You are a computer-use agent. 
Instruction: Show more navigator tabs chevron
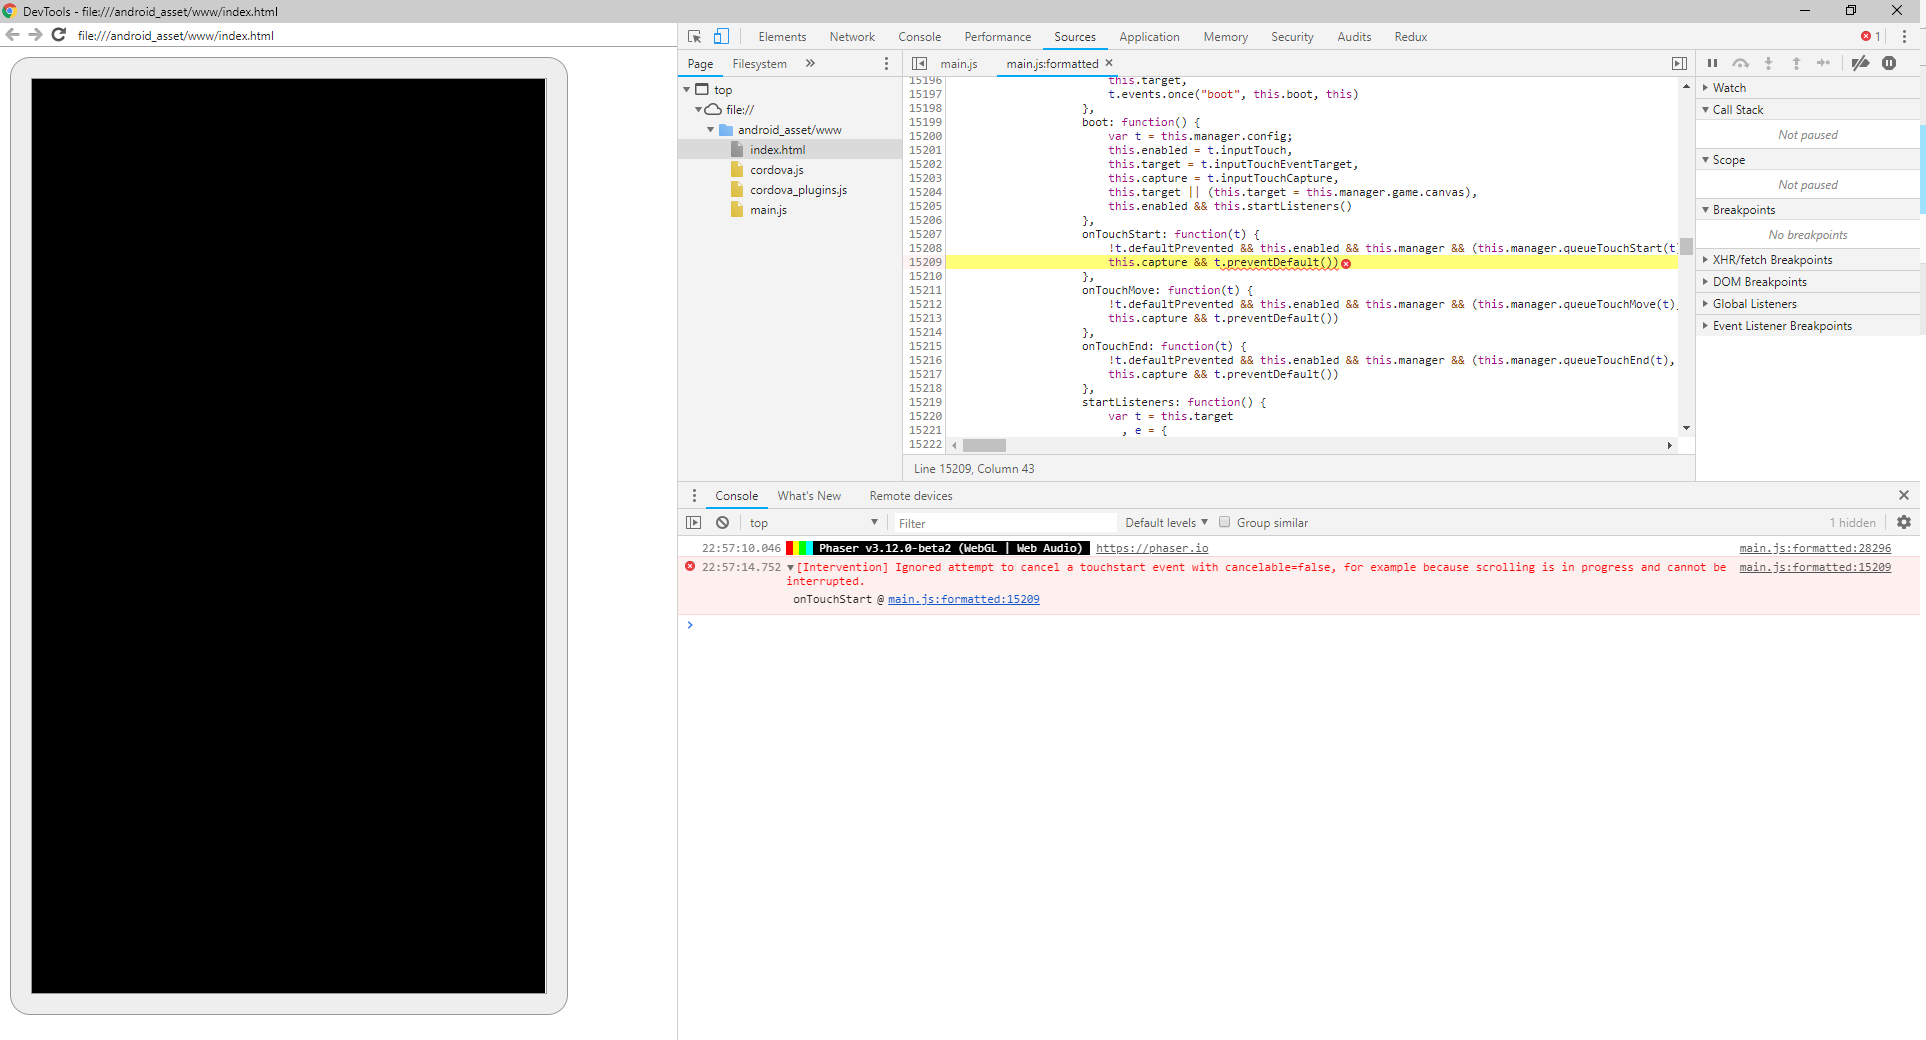click(810, 64)
